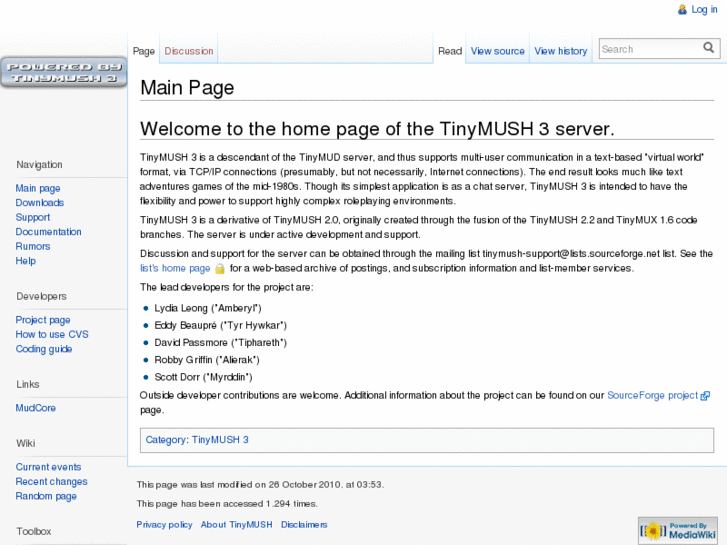
Task: Open the Documentation sidebar link
Action: 49,231
